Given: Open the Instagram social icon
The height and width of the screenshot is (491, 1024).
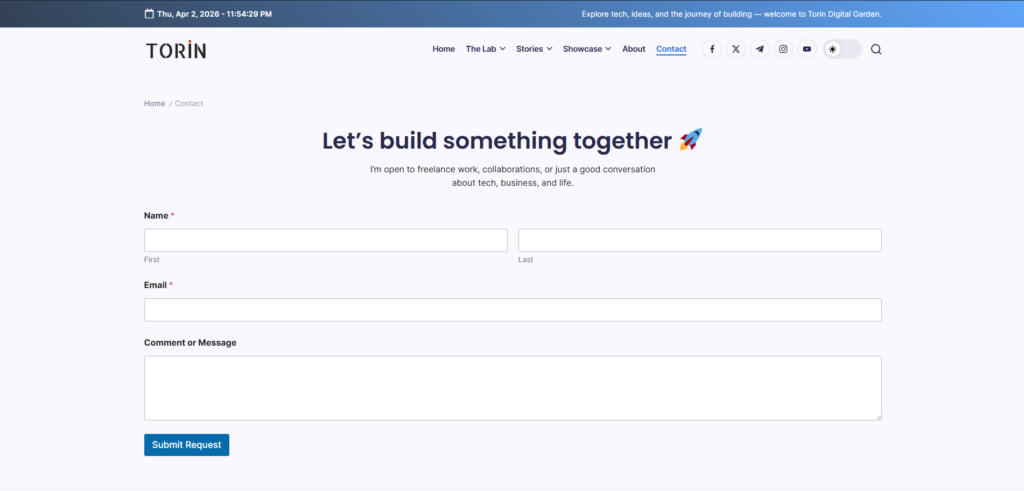Looking at the screenshot, I should (783, 49).
